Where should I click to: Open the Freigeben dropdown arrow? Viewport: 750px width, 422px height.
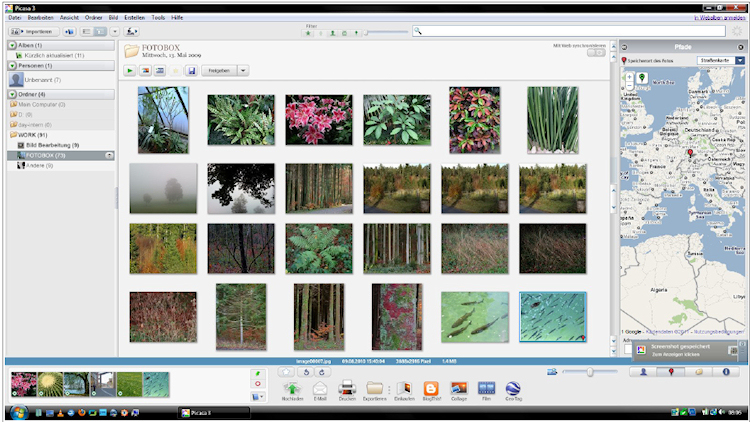point(243,71)
